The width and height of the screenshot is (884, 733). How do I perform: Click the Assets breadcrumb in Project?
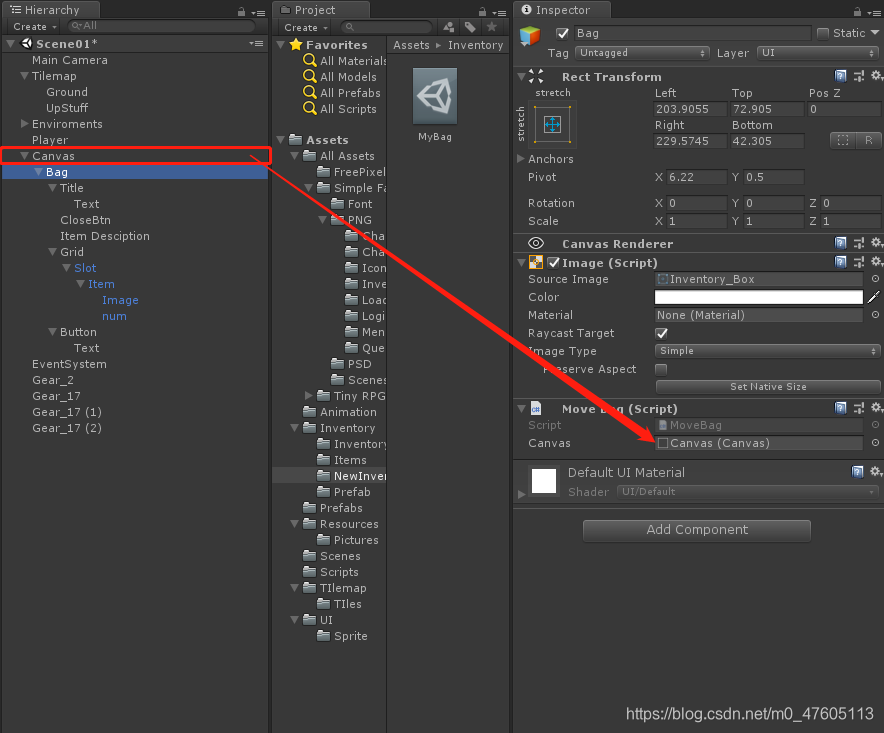tap(411, 45)
